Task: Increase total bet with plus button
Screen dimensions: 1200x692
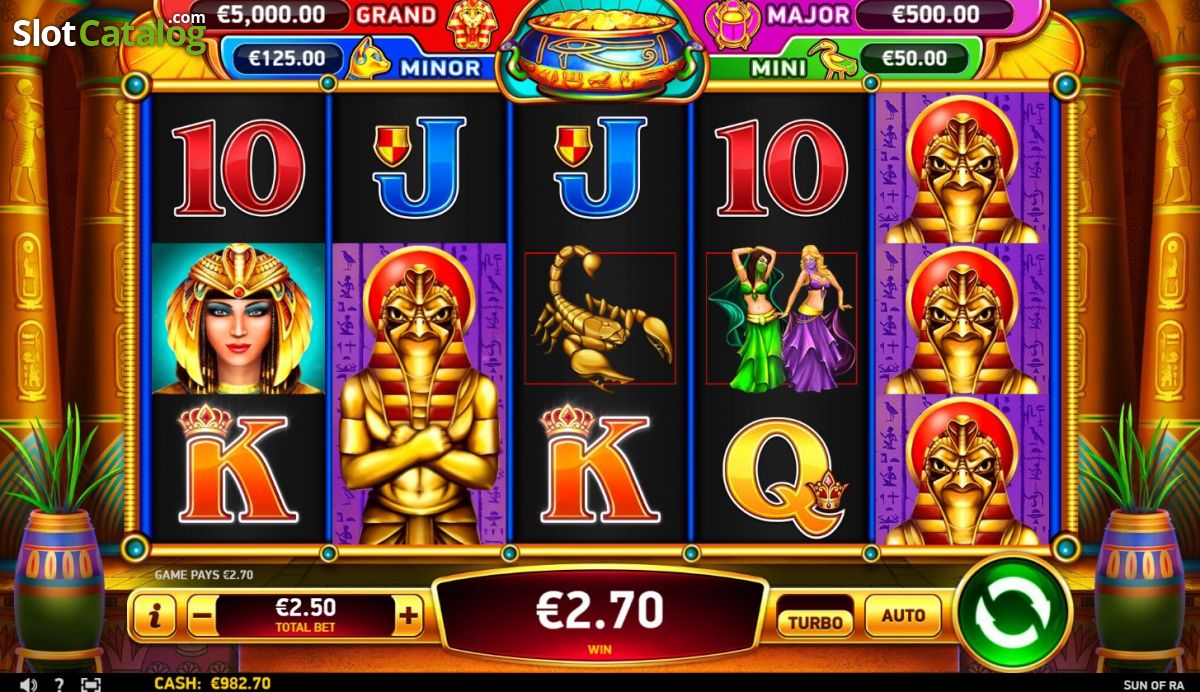Action: pos(408,616)
